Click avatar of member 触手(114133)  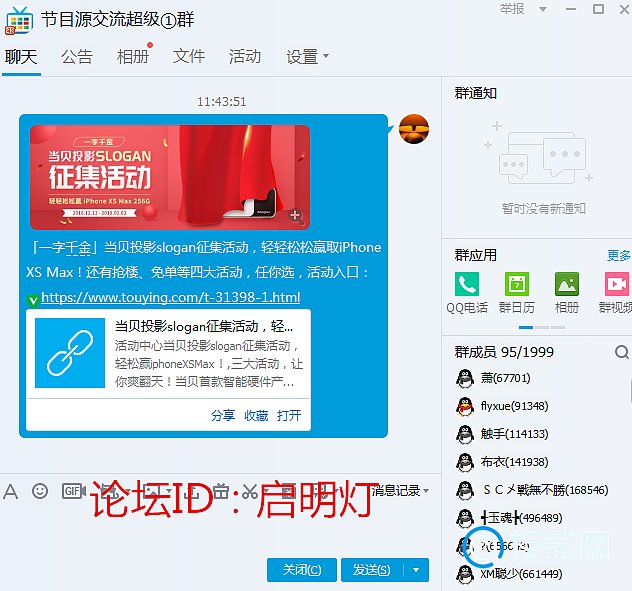[x=465, y=434]
